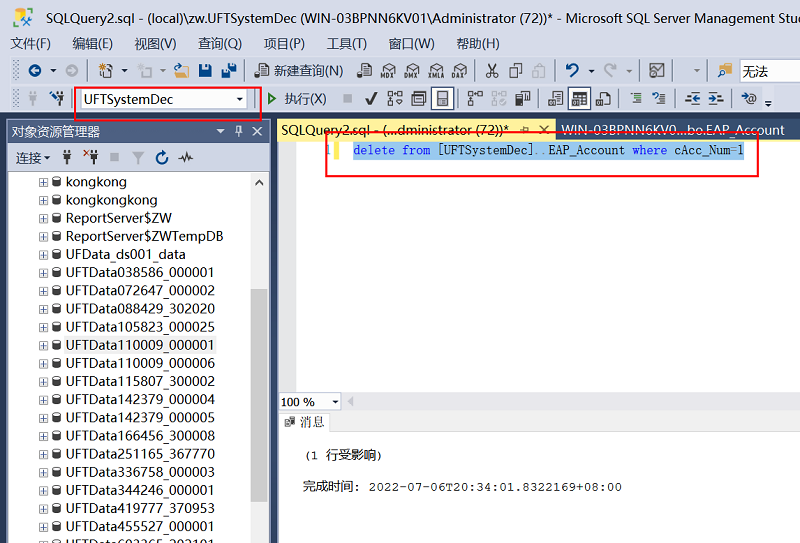Disconnect server in Object Explorer
The width and height of the screenshot is (800, 543).
pyautogui.click(x=91, y=157)
